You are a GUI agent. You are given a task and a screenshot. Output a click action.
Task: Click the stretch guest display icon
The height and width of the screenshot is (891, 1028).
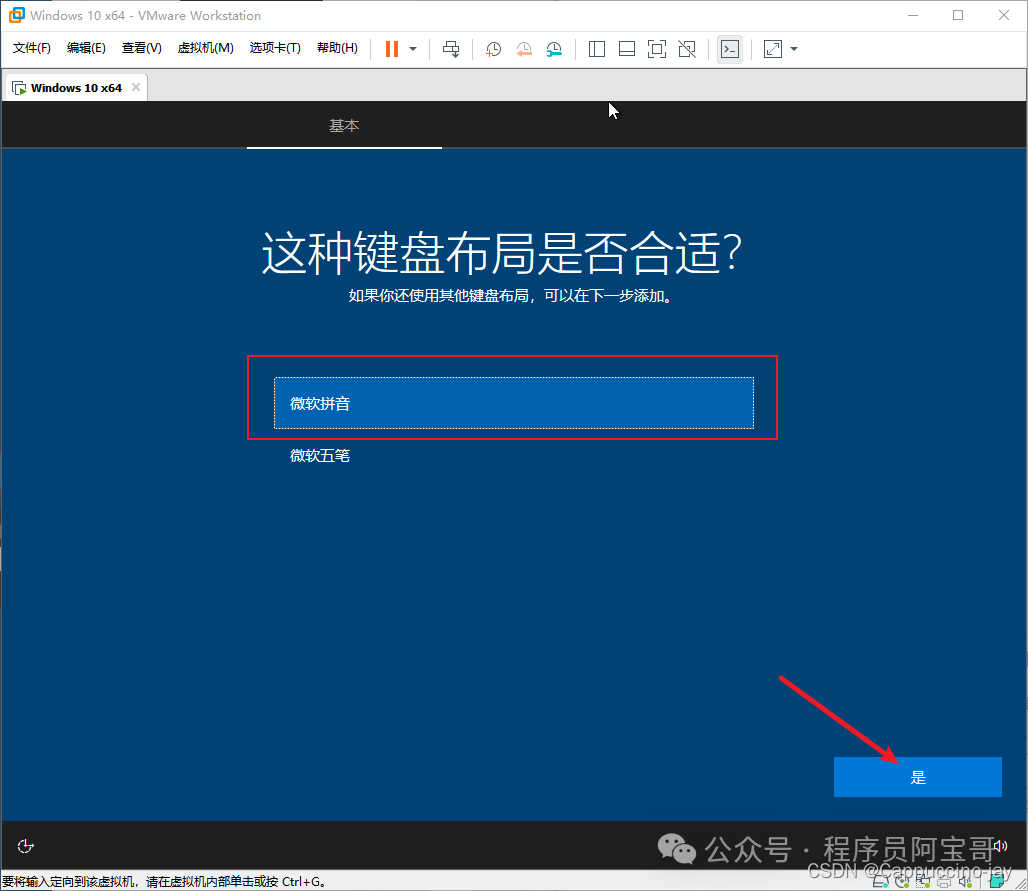click(x=773, y=49)
